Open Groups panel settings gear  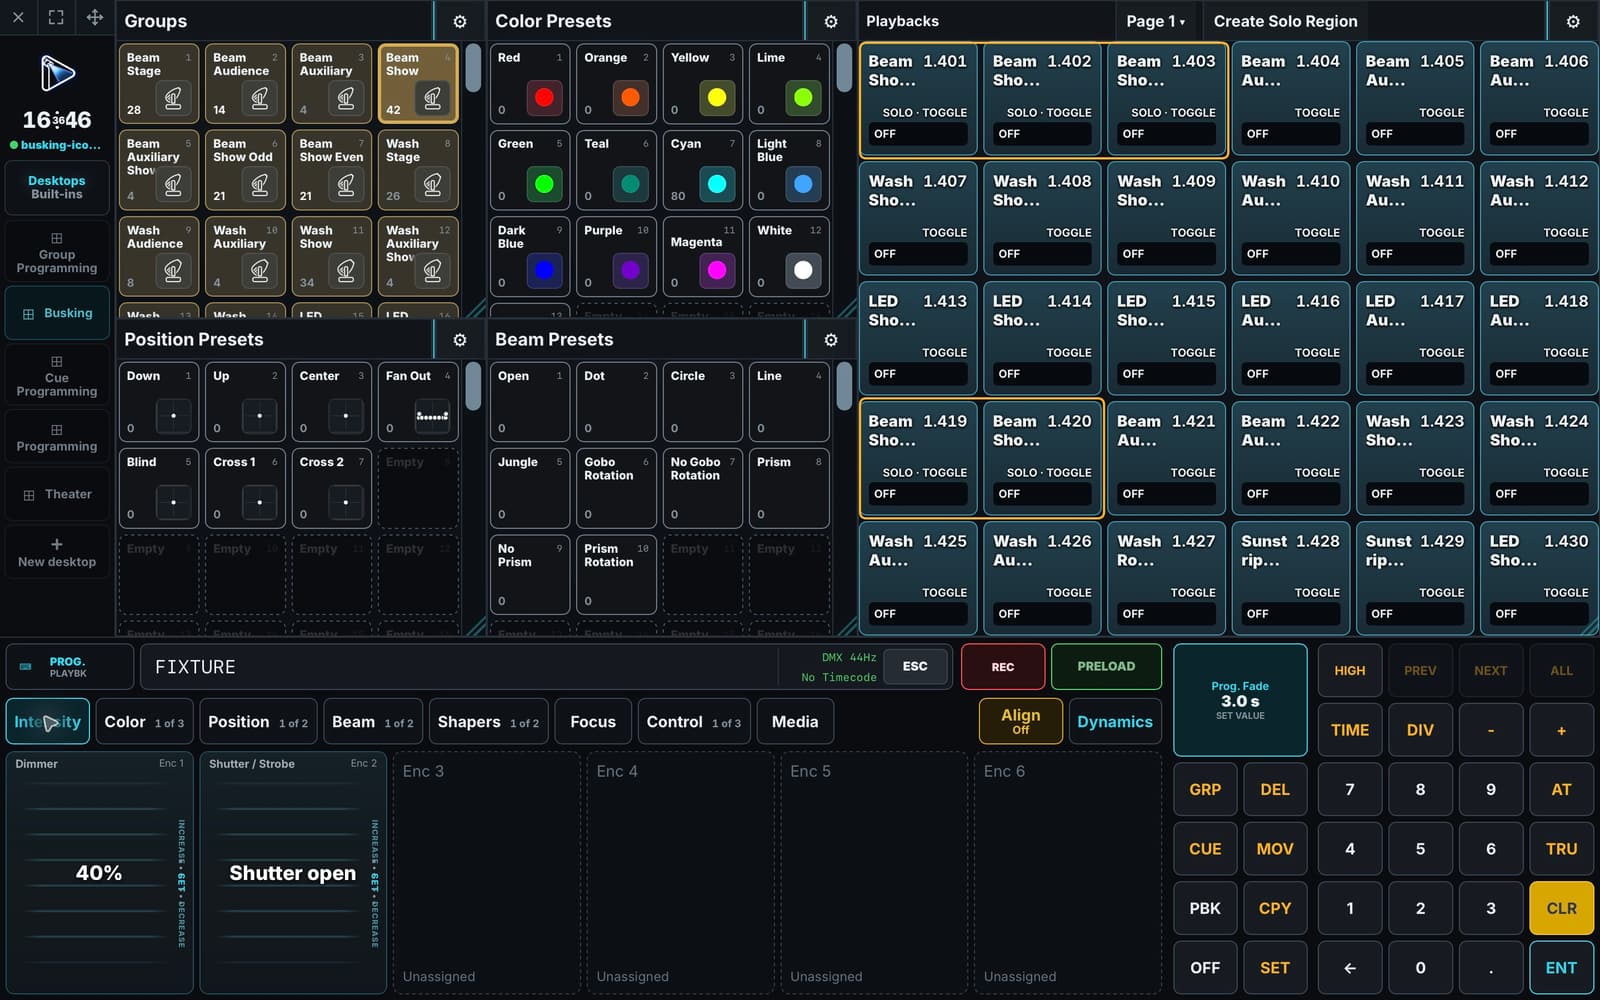(x=459, y=21)
